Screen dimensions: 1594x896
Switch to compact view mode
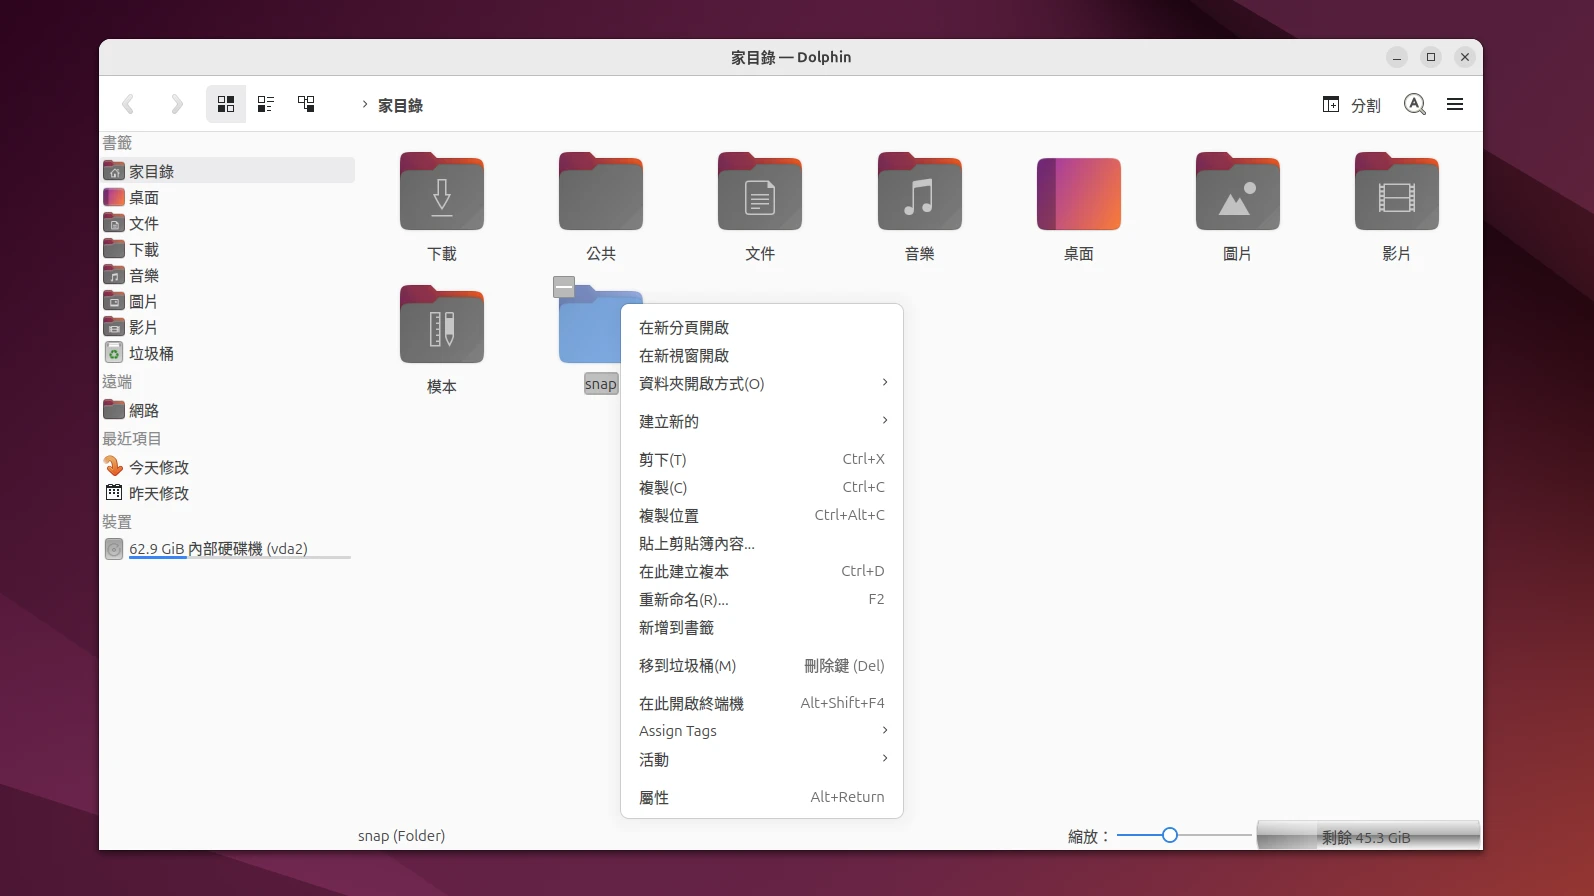point(266,104)
